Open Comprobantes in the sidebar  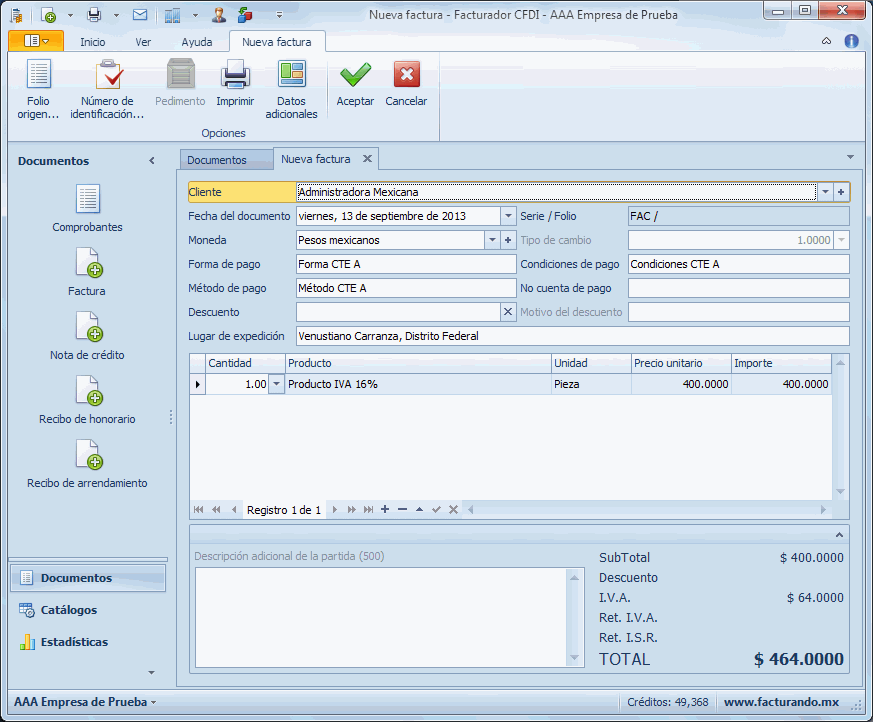coord(88,209)
